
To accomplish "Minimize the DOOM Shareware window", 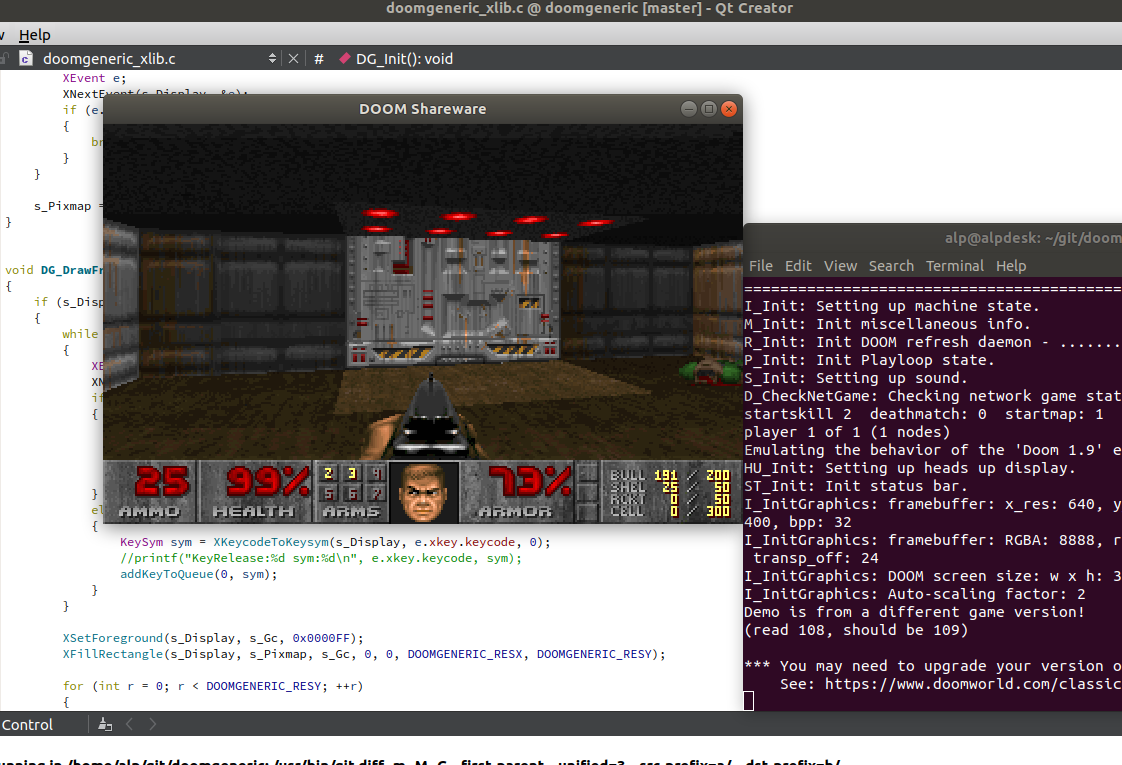I will [688, 109].
